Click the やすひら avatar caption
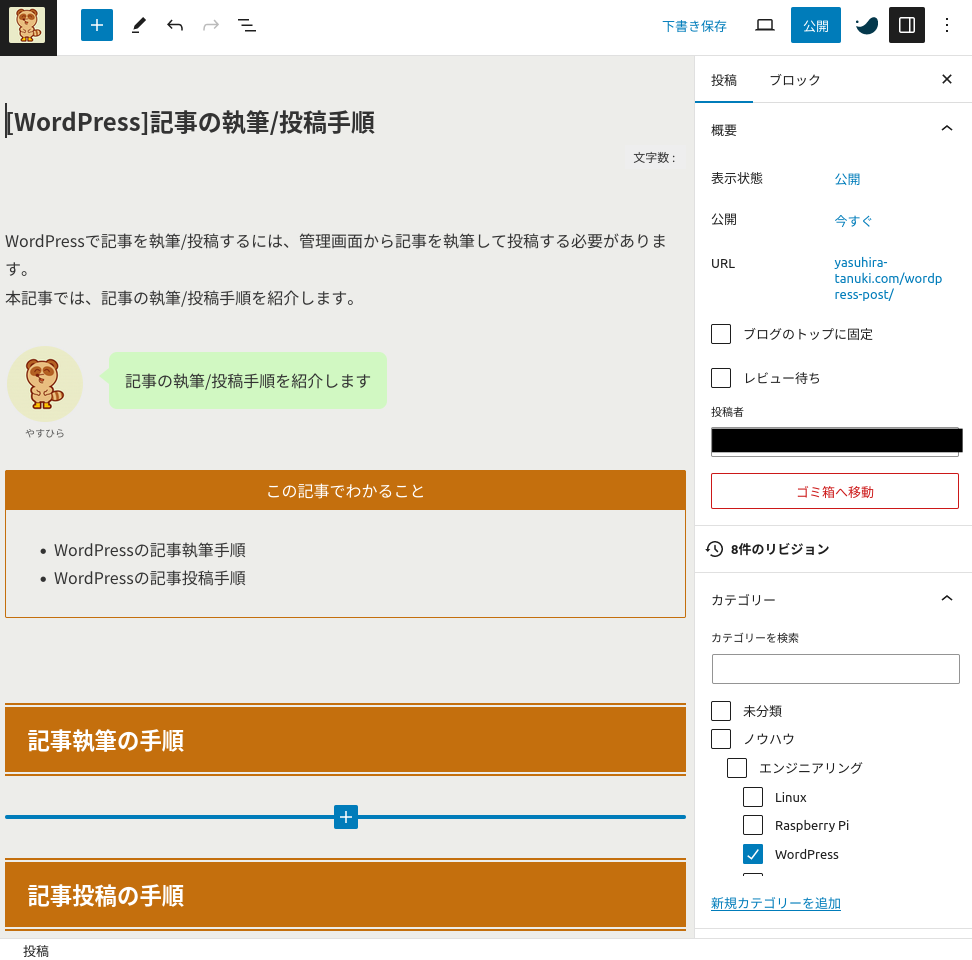This screenshot has width=972, height=960. (x=45, y=433)
